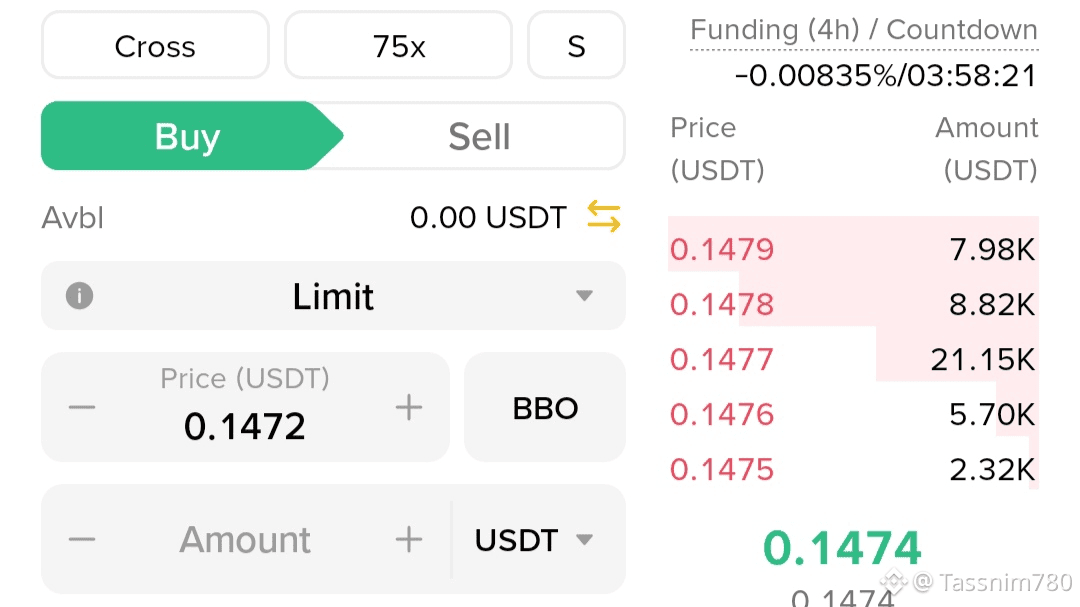1080x607 pixels.
Task: Click the BBO button
Action: point(545,408)
